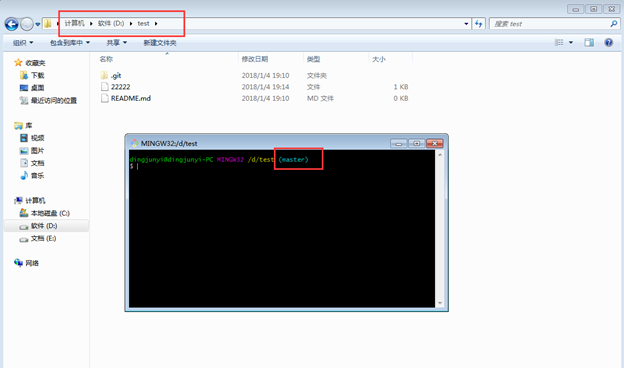The height and width of the screenshot is (368, 624).
Task: Open the view options dropdown arrow
Action: pos(571,42)
